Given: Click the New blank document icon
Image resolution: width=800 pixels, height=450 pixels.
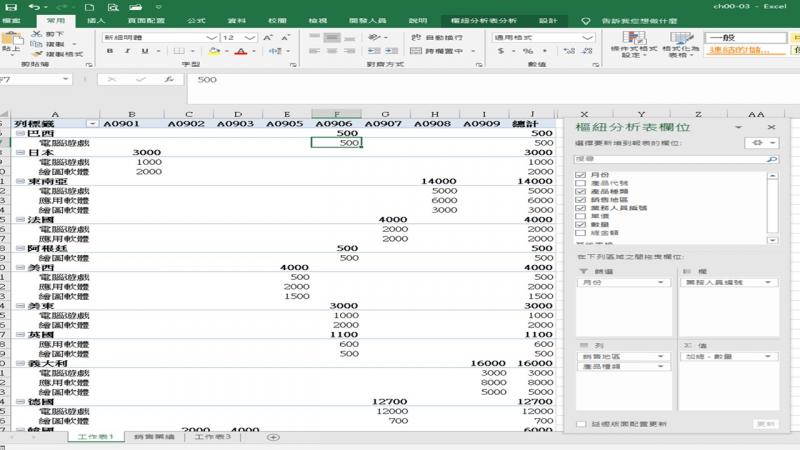Looking at the screenshot, I should 89,7.
